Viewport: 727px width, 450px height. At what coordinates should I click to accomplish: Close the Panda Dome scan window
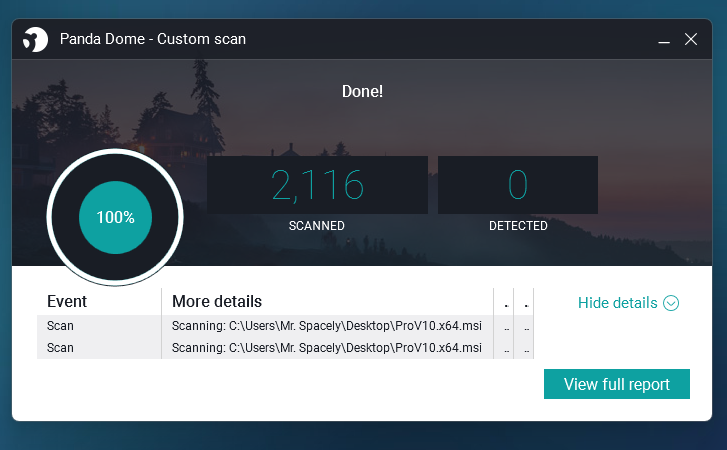point(691,39)
